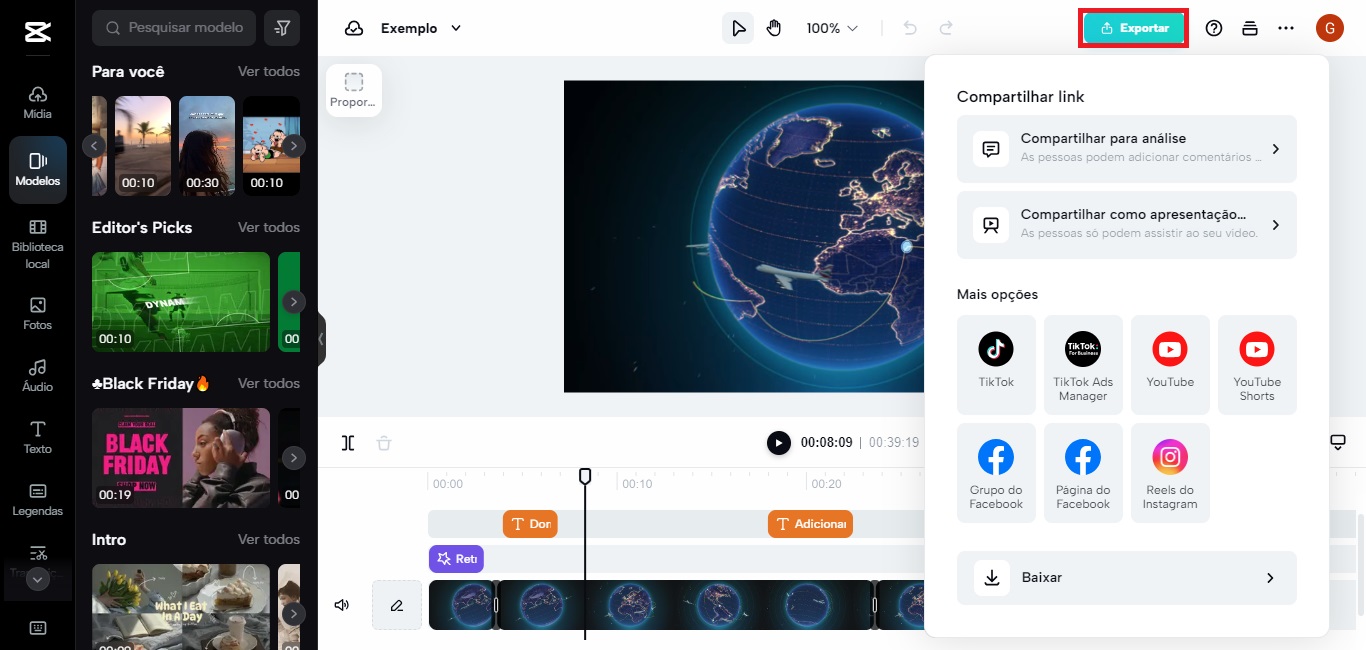The width and height of the screenshot is (1366, 650).
Task: Show next Intro templates
Action: (x=293, y=614)
